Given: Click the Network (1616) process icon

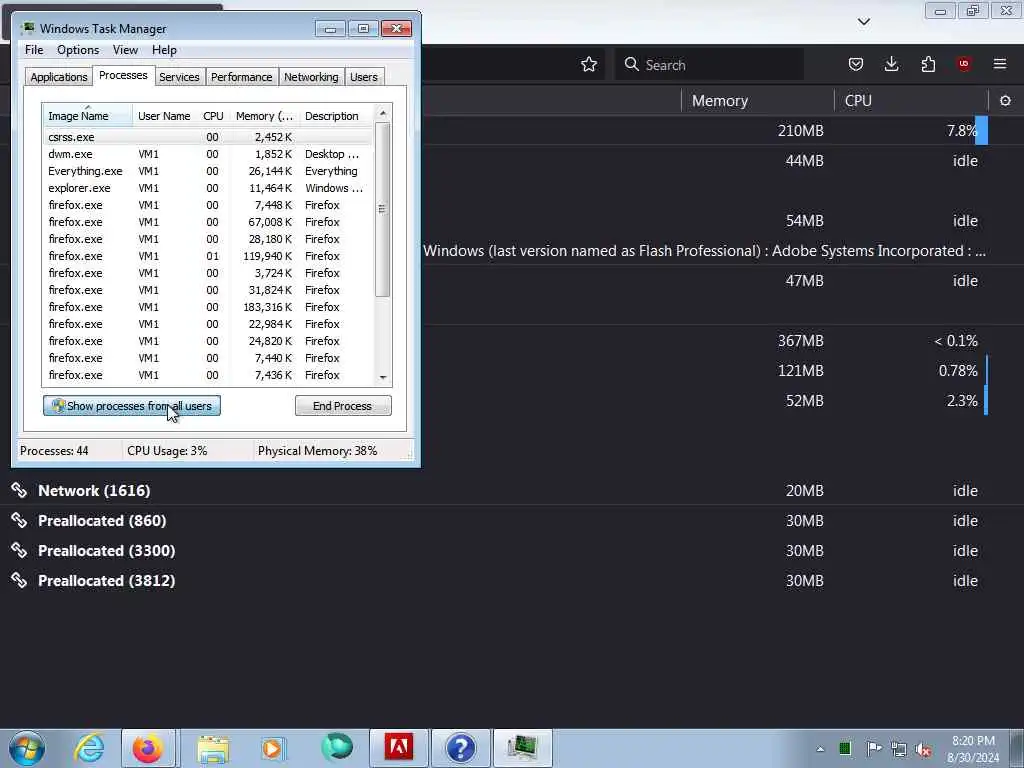Looking at the screenshot, I should (19, 490).
